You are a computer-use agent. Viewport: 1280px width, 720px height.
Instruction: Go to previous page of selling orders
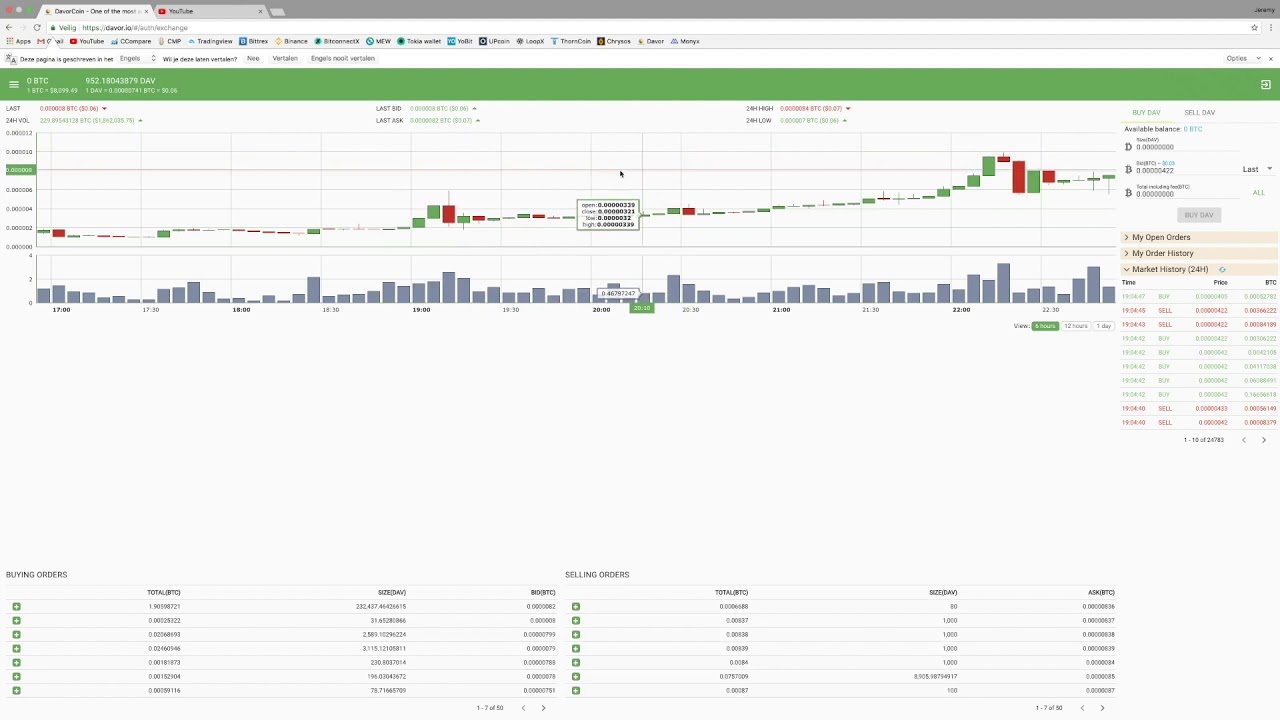click(x=1082, y=708)
